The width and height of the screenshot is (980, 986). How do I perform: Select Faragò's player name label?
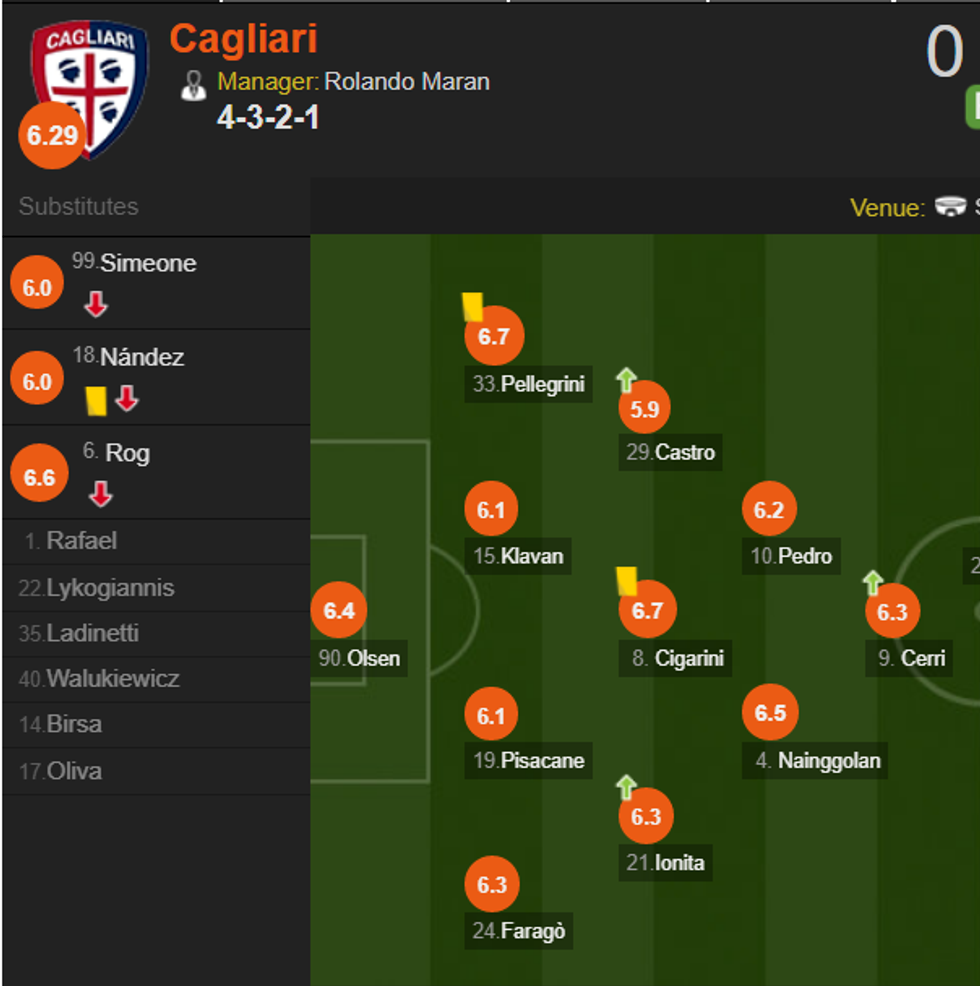[x=532, y=931]
